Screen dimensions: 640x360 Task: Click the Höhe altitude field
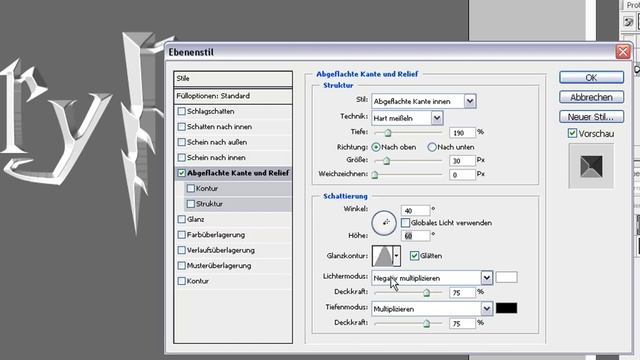416,236
